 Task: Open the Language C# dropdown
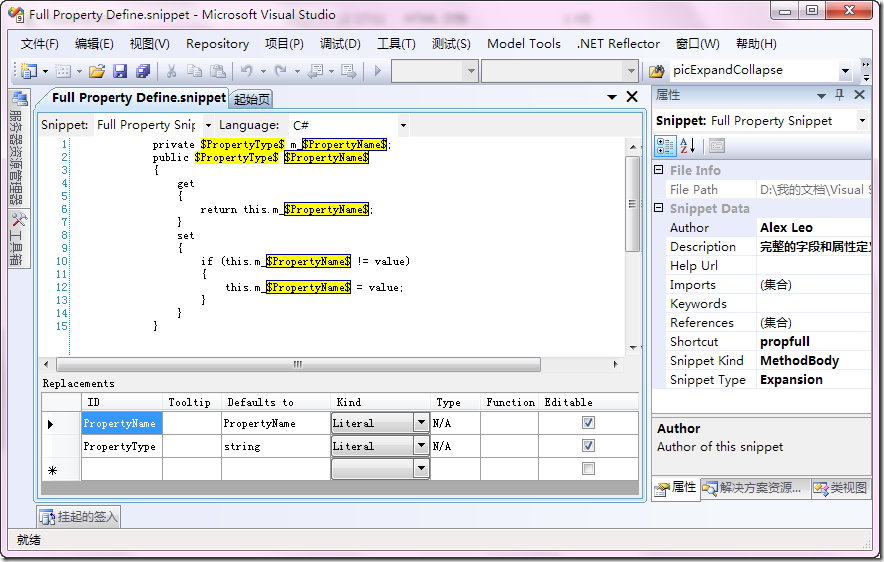tap(403, 125)
